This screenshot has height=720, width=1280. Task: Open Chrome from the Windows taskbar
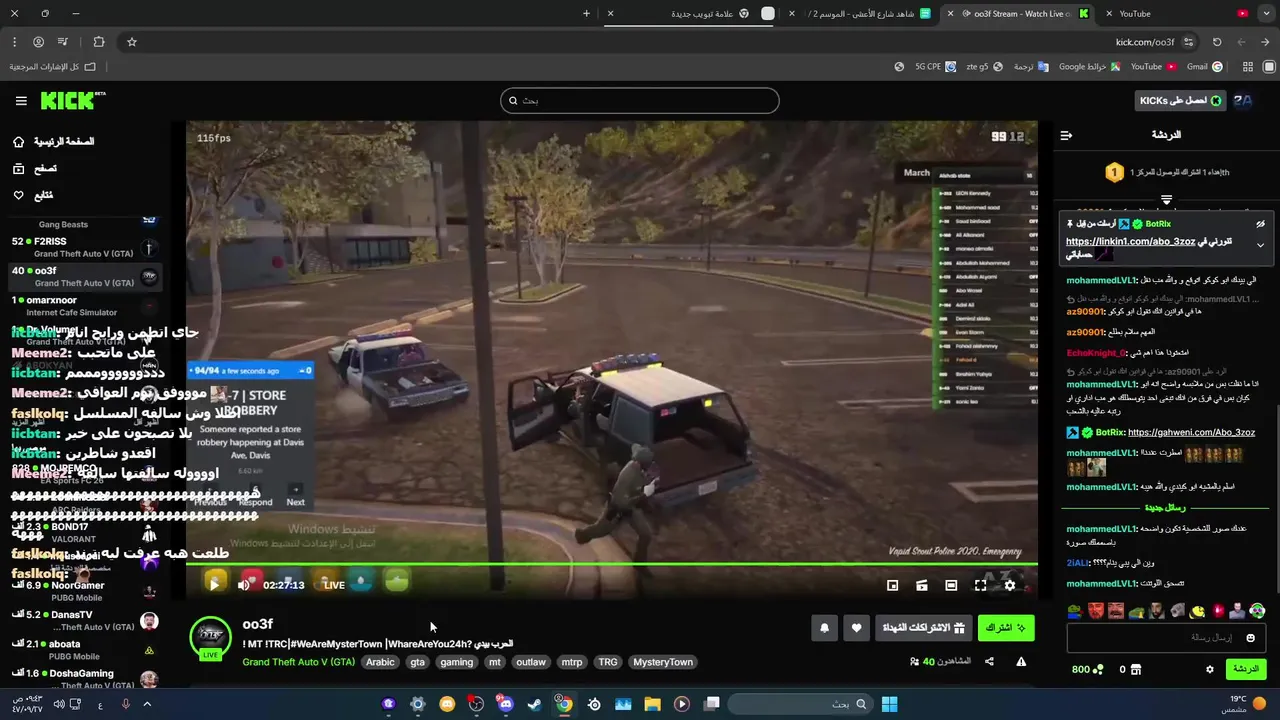[564, 704]
